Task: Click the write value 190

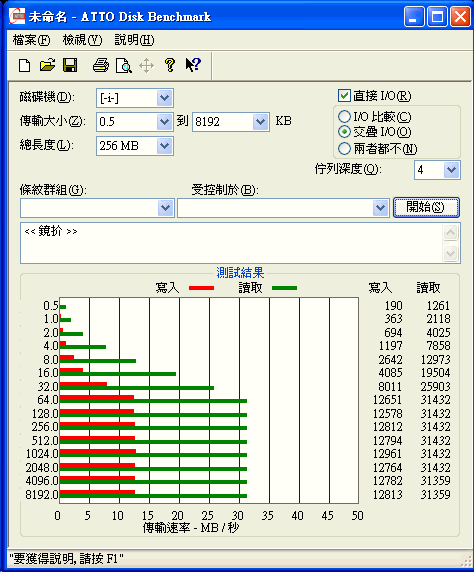Action: [393, 305]
